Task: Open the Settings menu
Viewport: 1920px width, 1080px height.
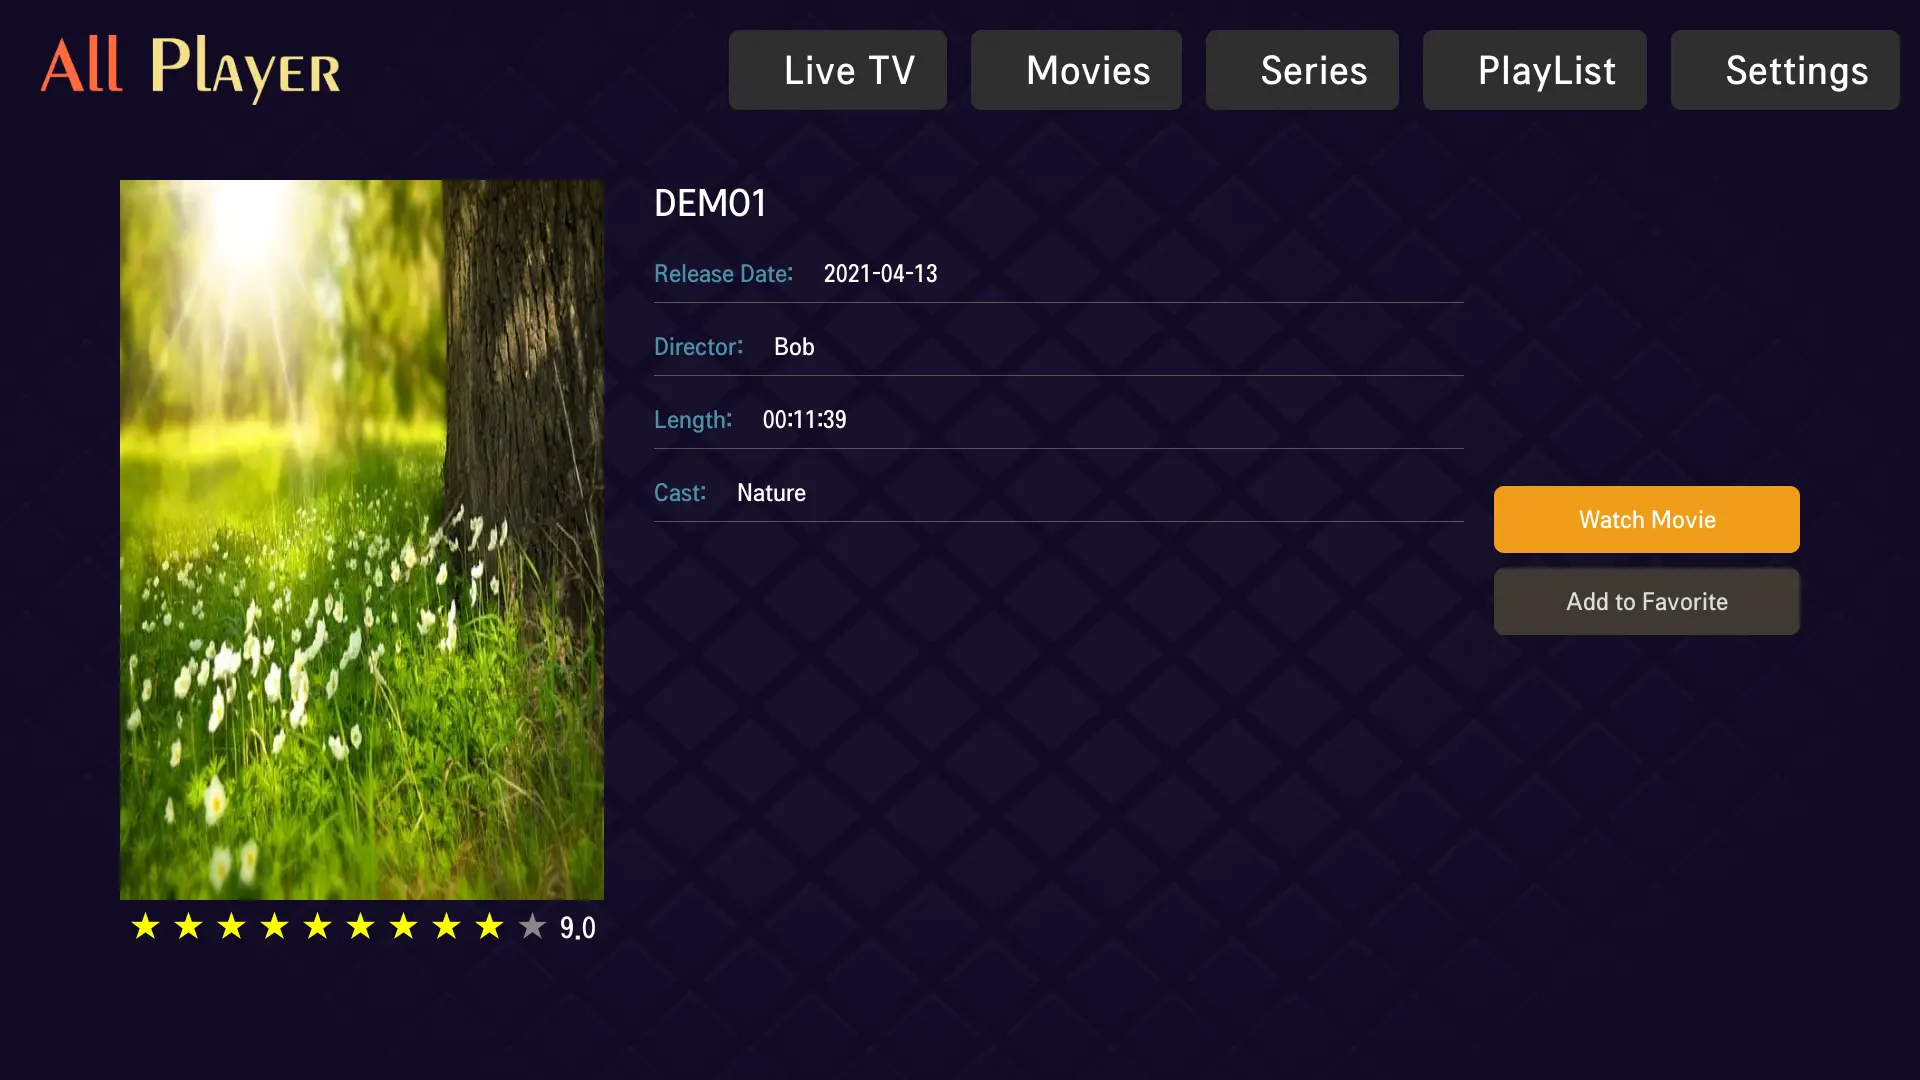Action: click(1785, 70)
